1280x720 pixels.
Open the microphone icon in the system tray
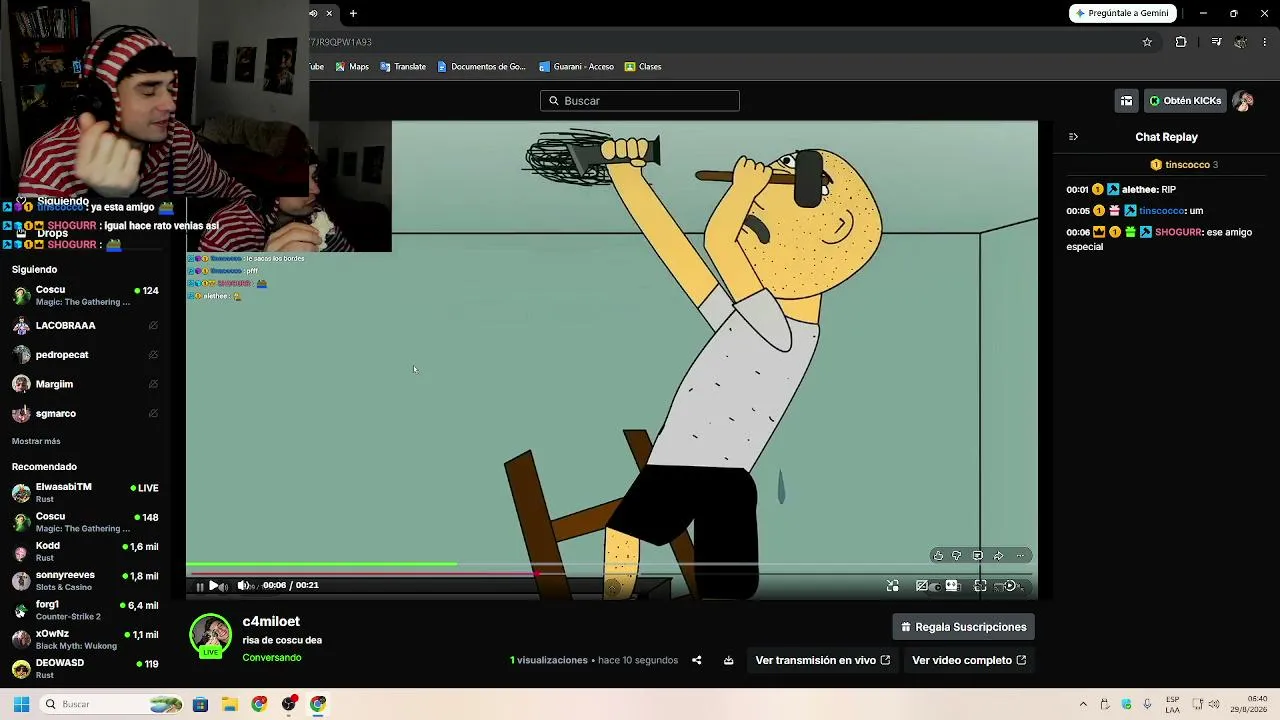[1147, 704]
